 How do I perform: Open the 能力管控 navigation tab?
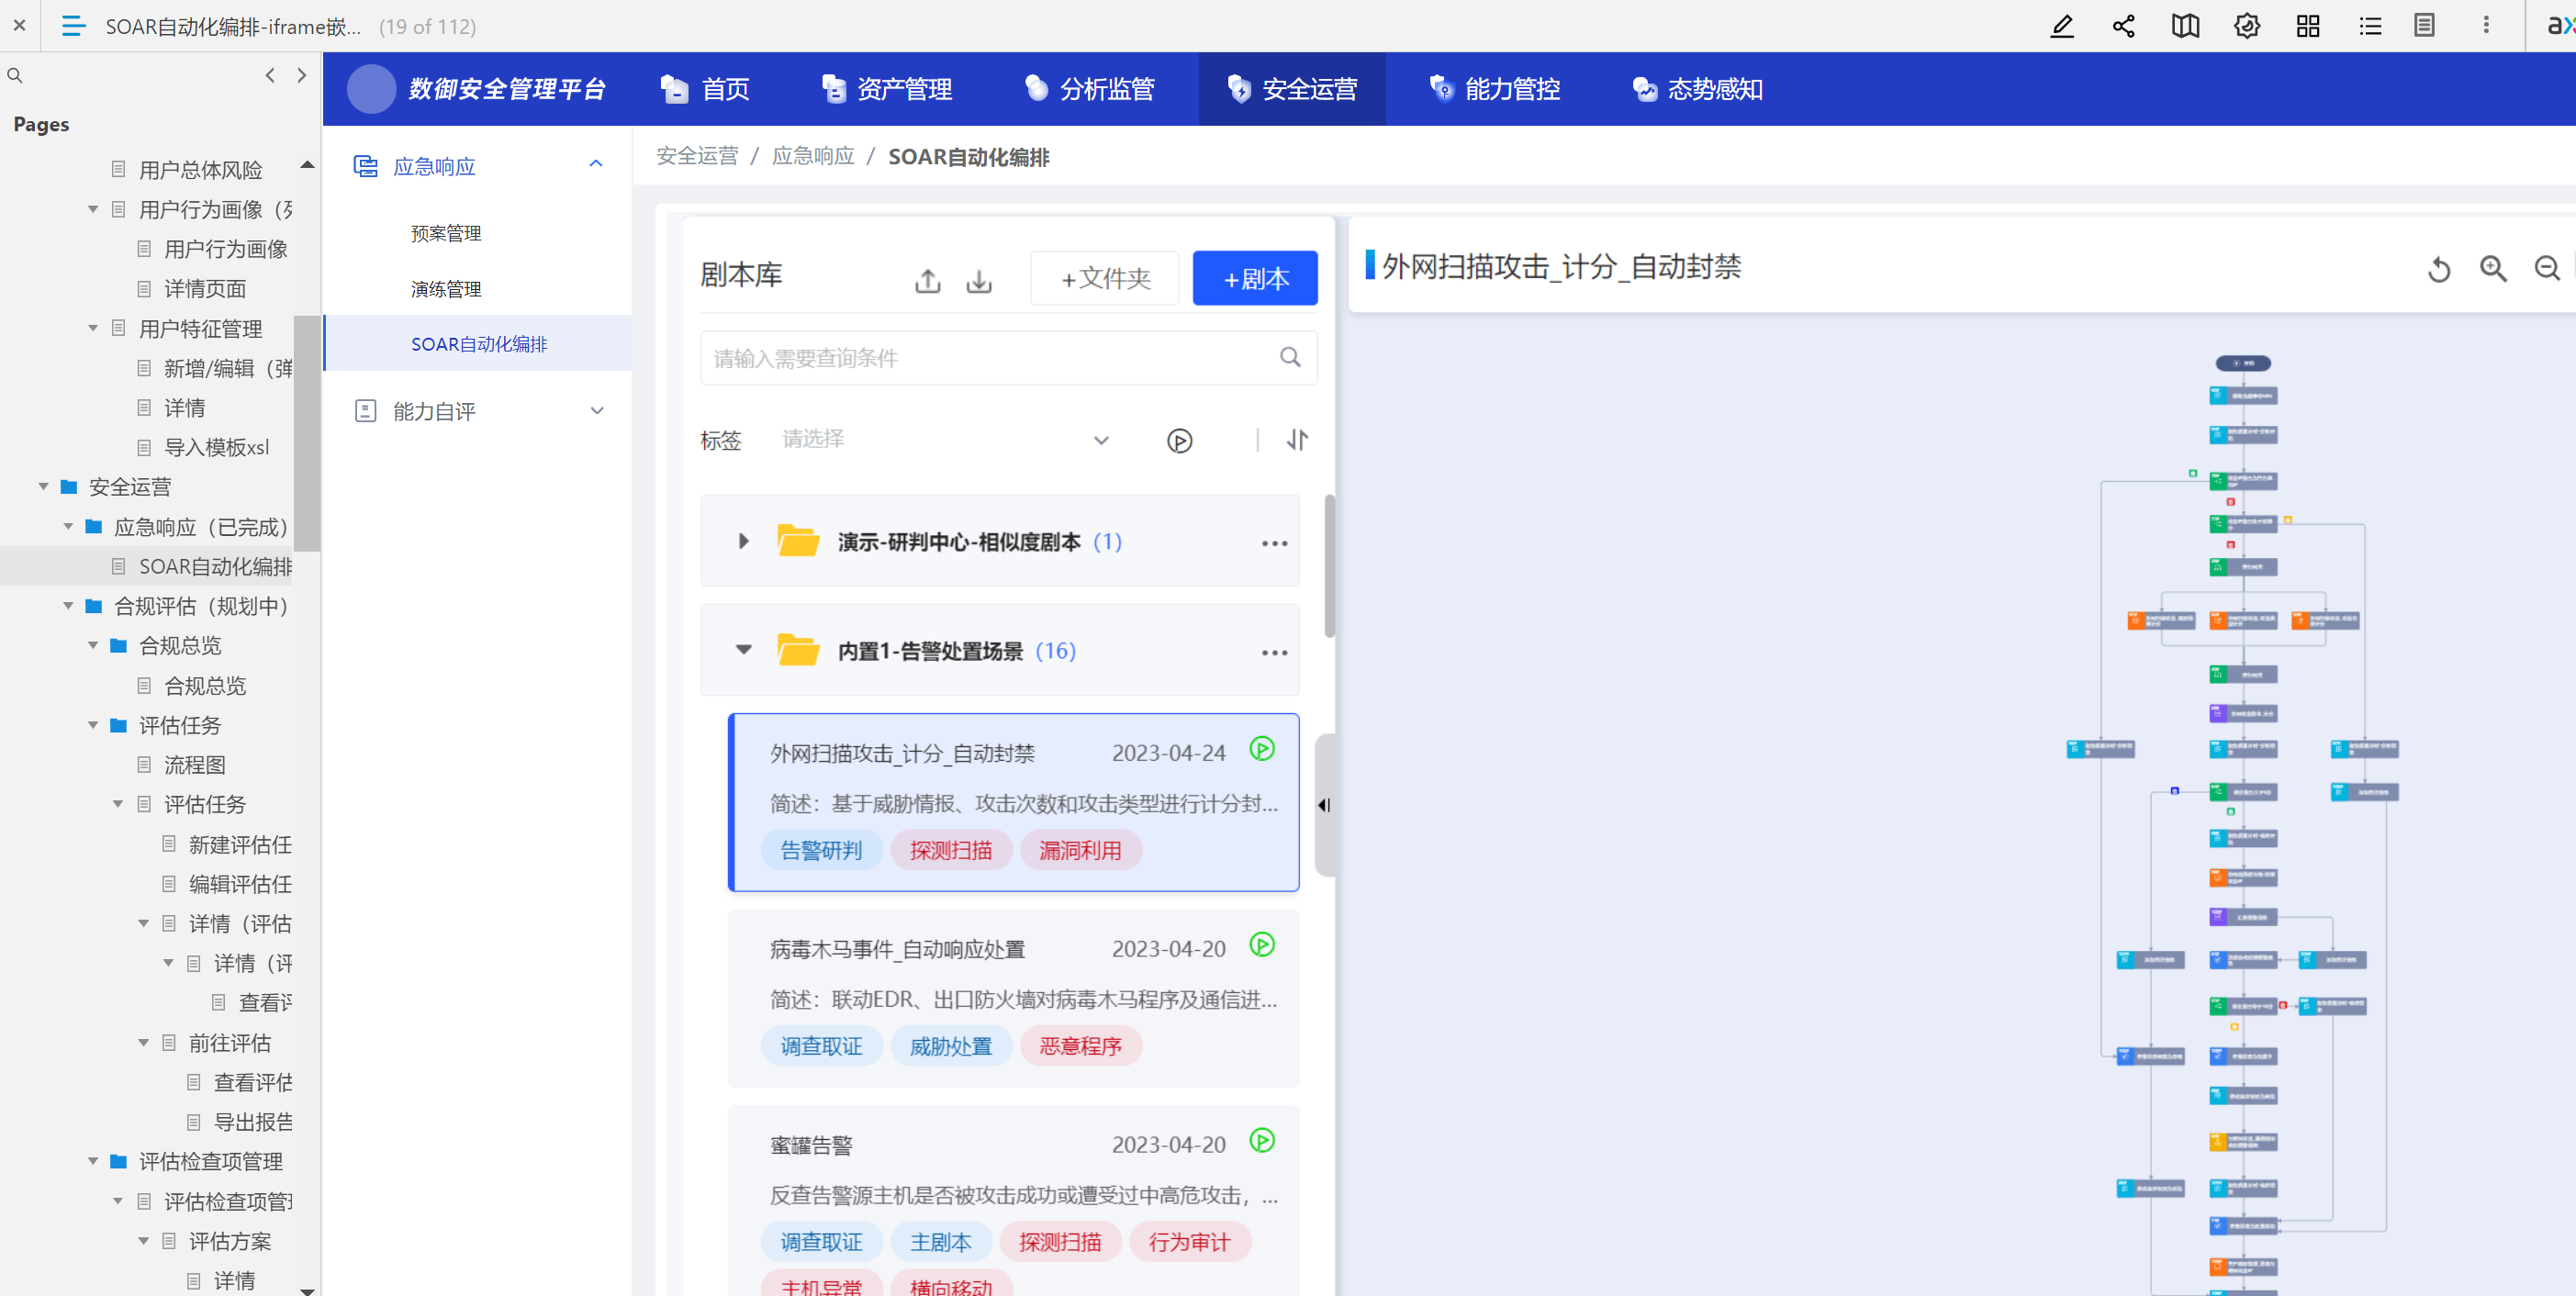click(1495, 89)
